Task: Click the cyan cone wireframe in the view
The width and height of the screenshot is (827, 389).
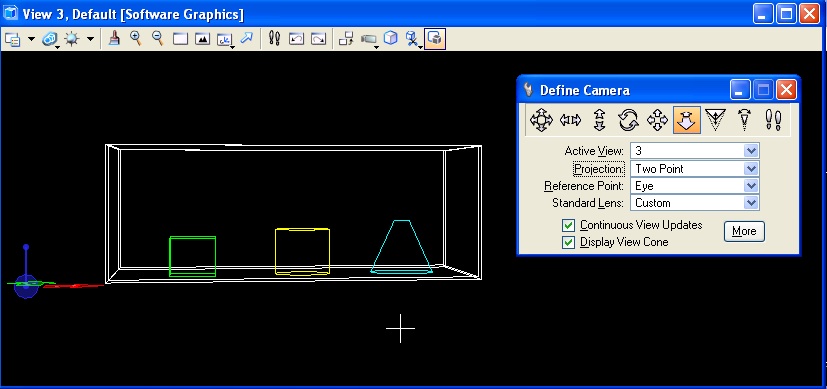Action: [401, 247]
